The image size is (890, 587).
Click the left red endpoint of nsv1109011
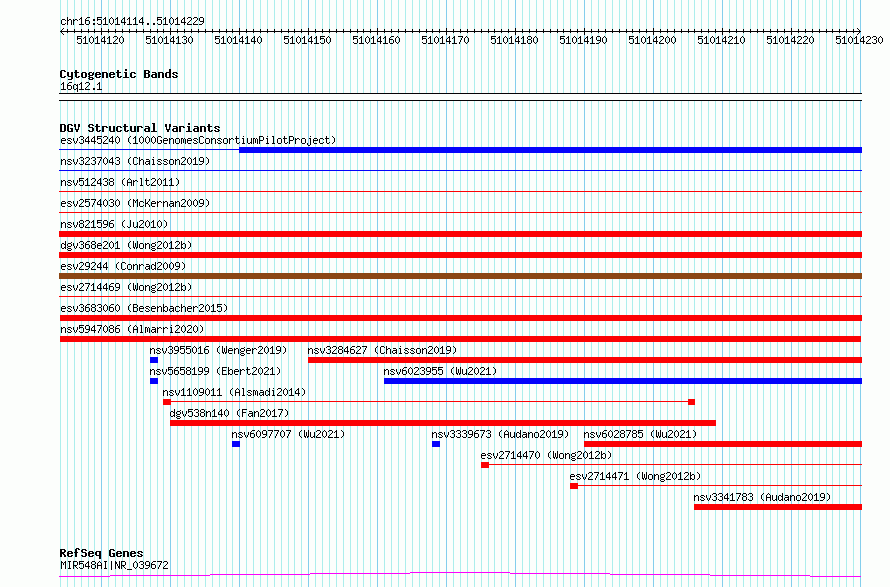pos(167,402)
